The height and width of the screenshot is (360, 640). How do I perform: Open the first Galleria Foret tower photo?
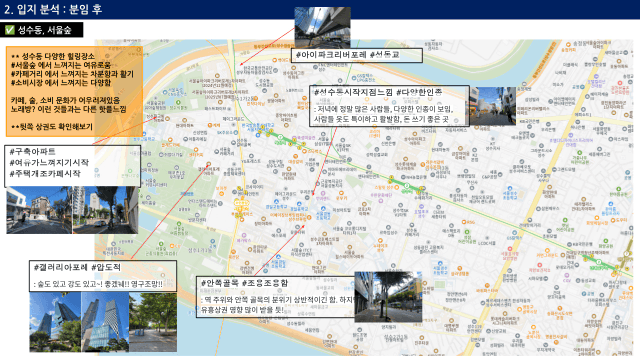(55, 322)
